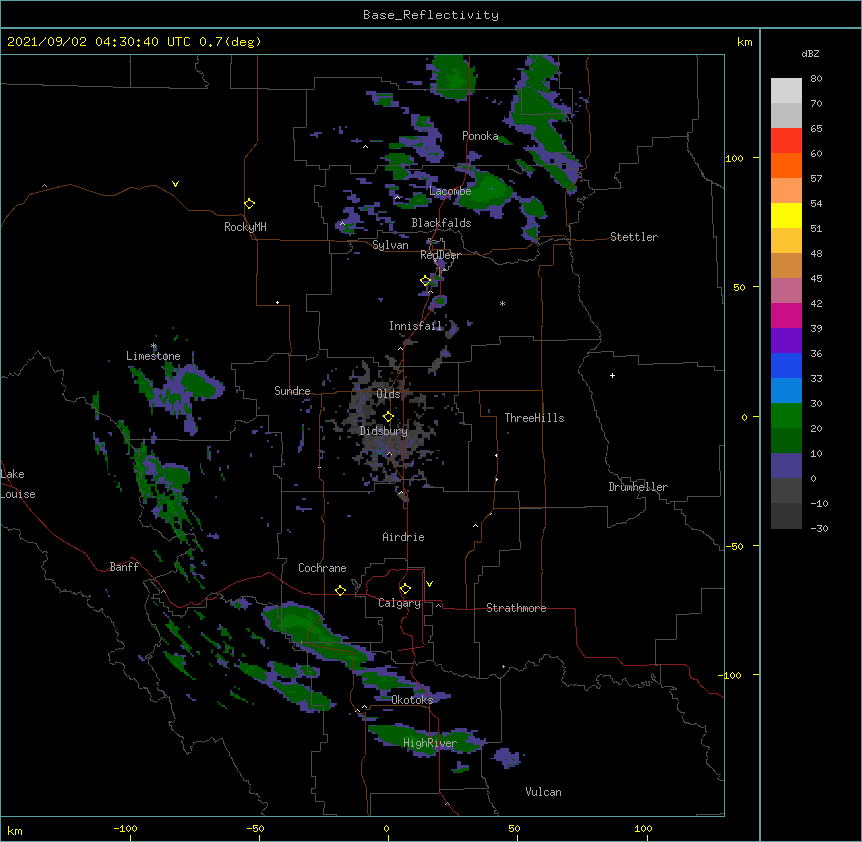Click the Innisfail town label
Viewport: 862px width, 842px height.
(x=415, y=326)
